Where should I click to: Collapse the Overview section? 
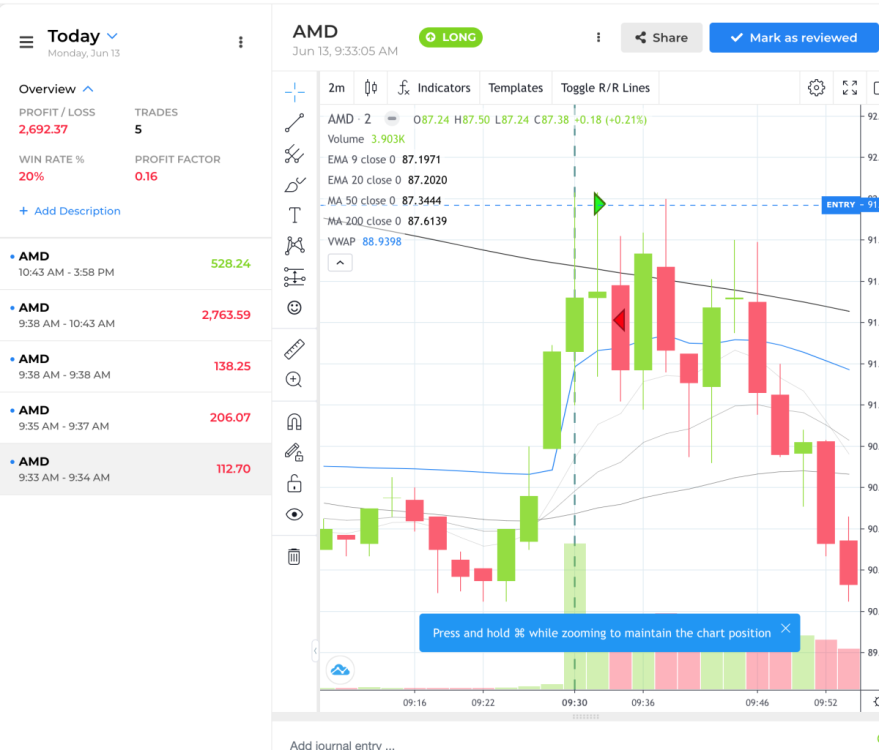pos(88,89)
